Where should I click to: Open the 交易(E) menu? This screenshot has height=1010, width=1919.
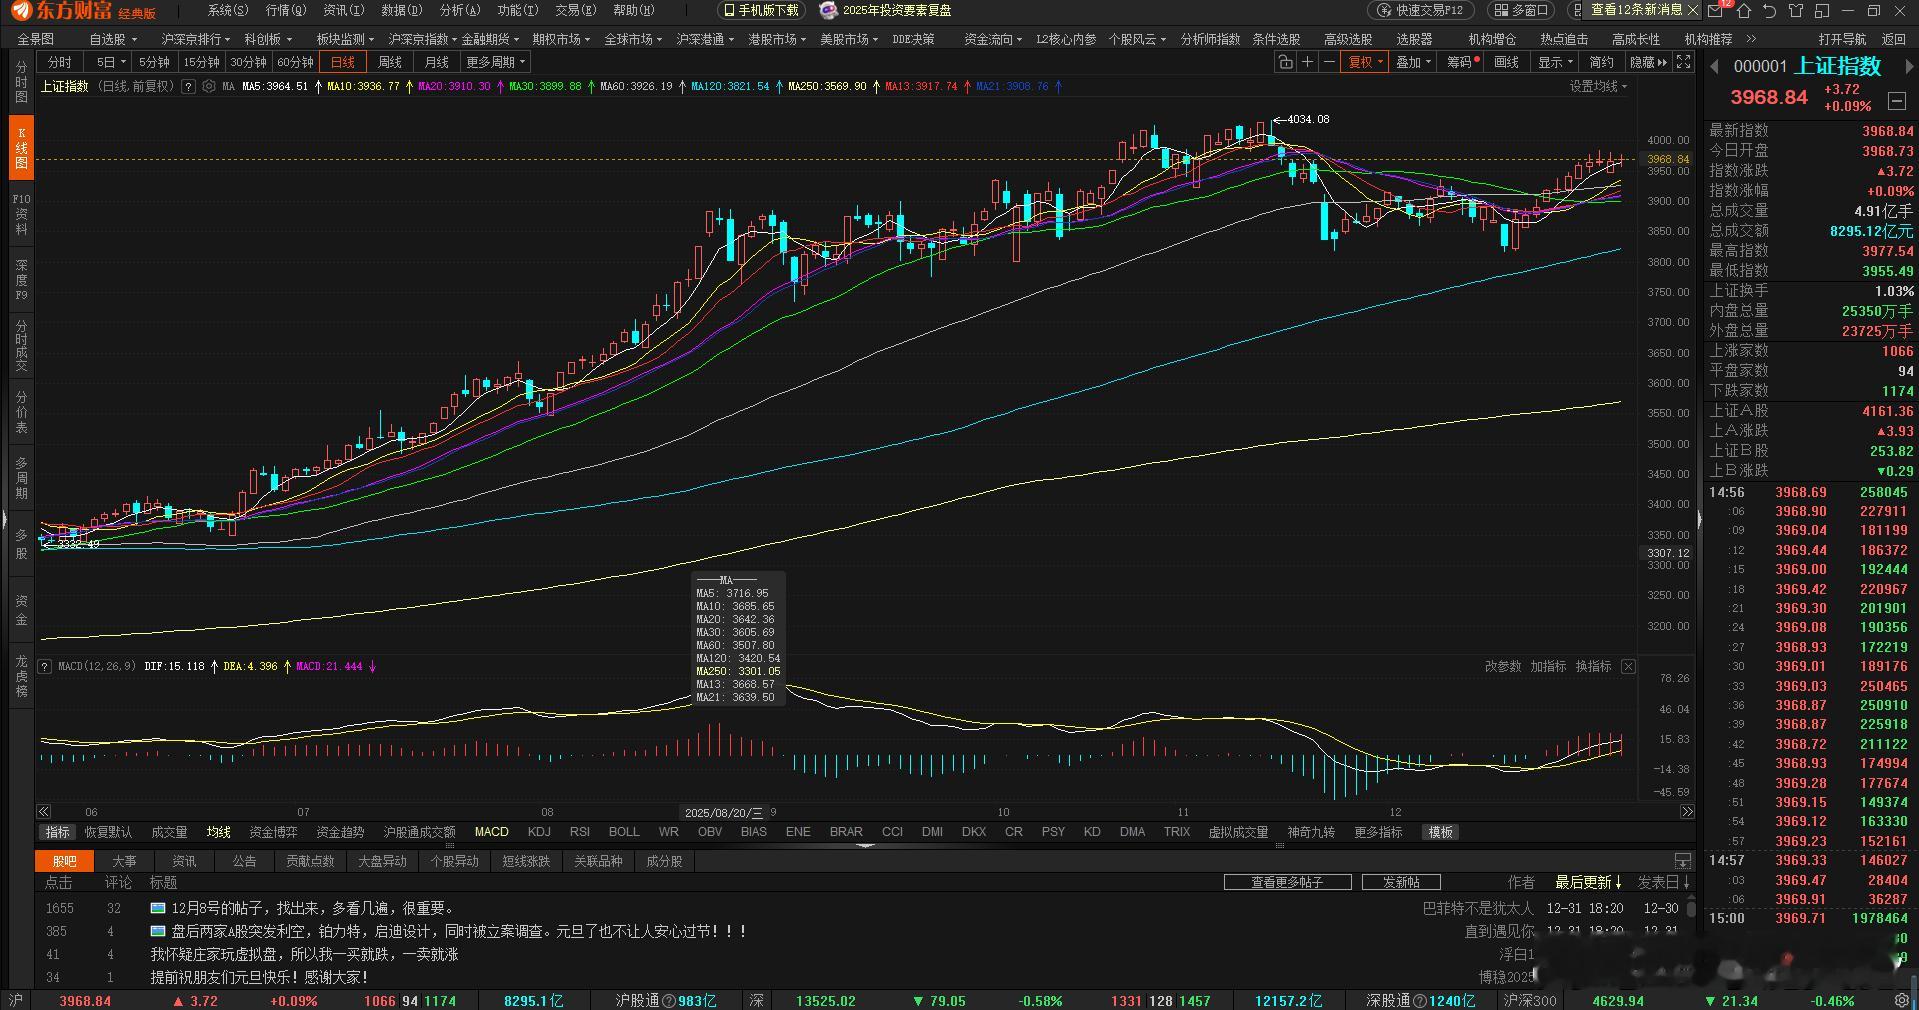coord(575,10)
